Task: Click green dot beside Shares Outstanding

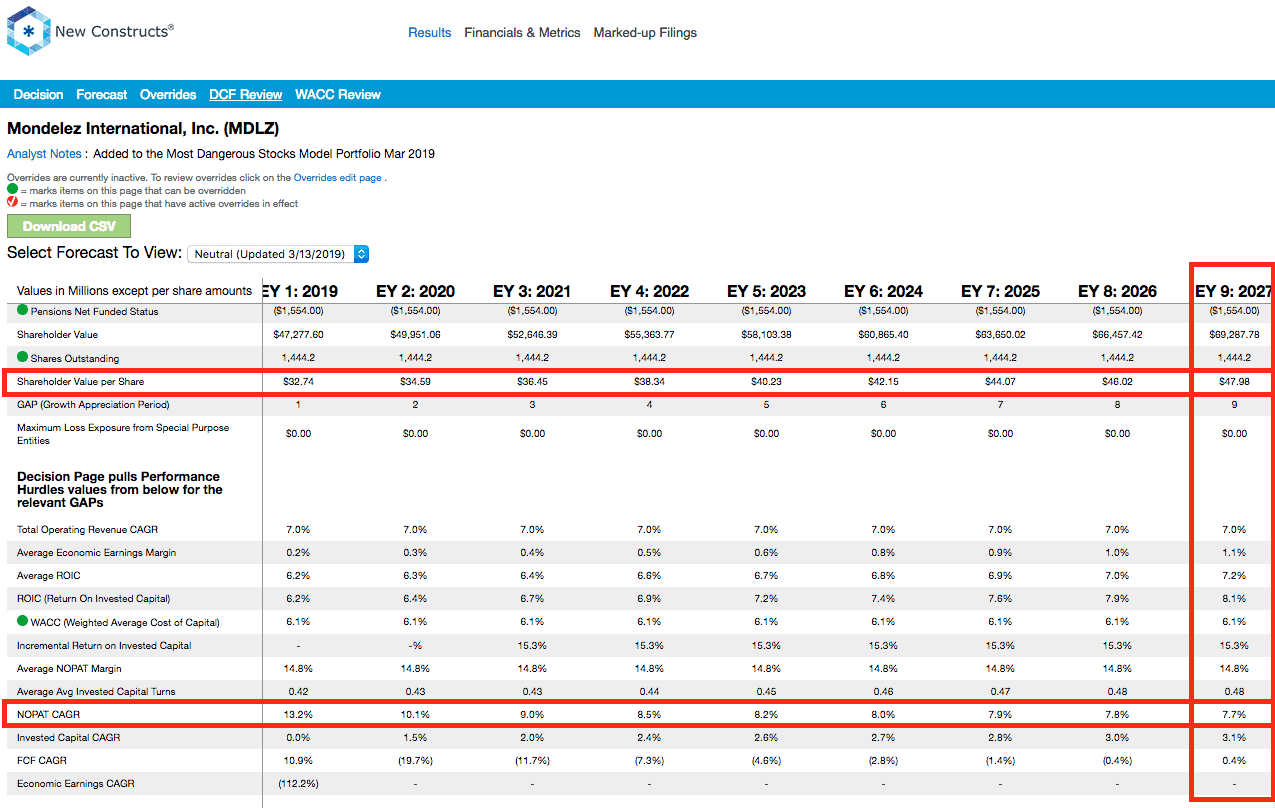Action: [23, 357]
